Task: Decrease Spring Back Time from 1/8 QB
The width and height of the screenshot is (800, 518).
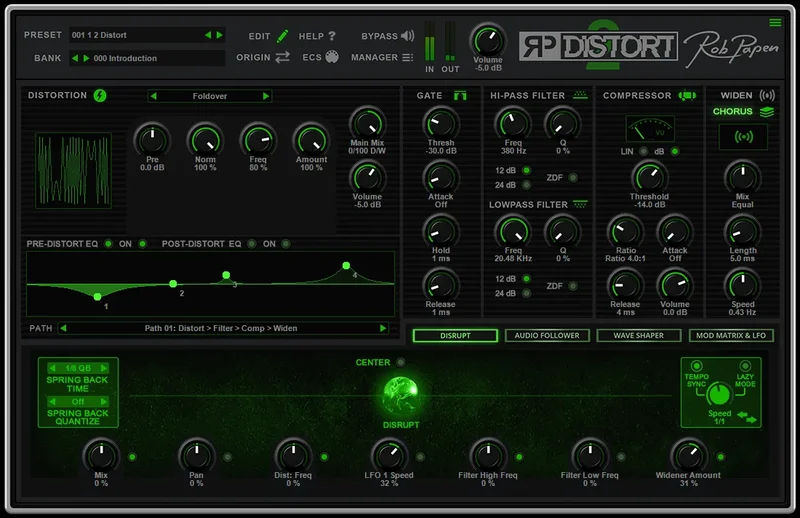Action: coord(52,368)
